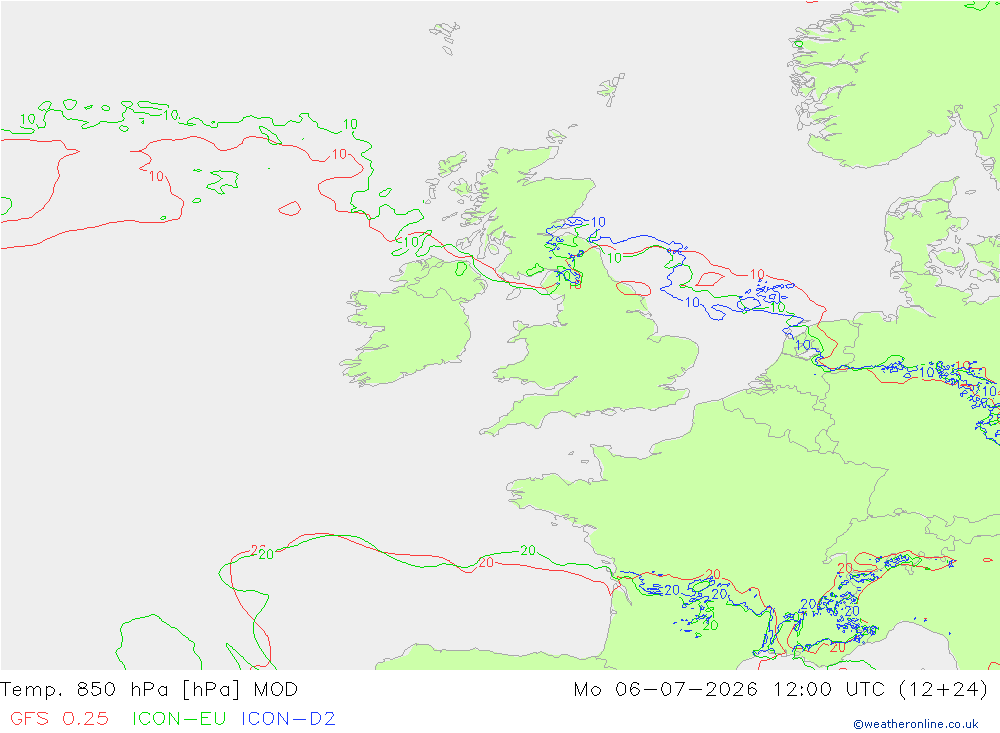
Task: Click the "Temp. 850 hPa [hPa] MOD" title
Action: click(149, 690)
